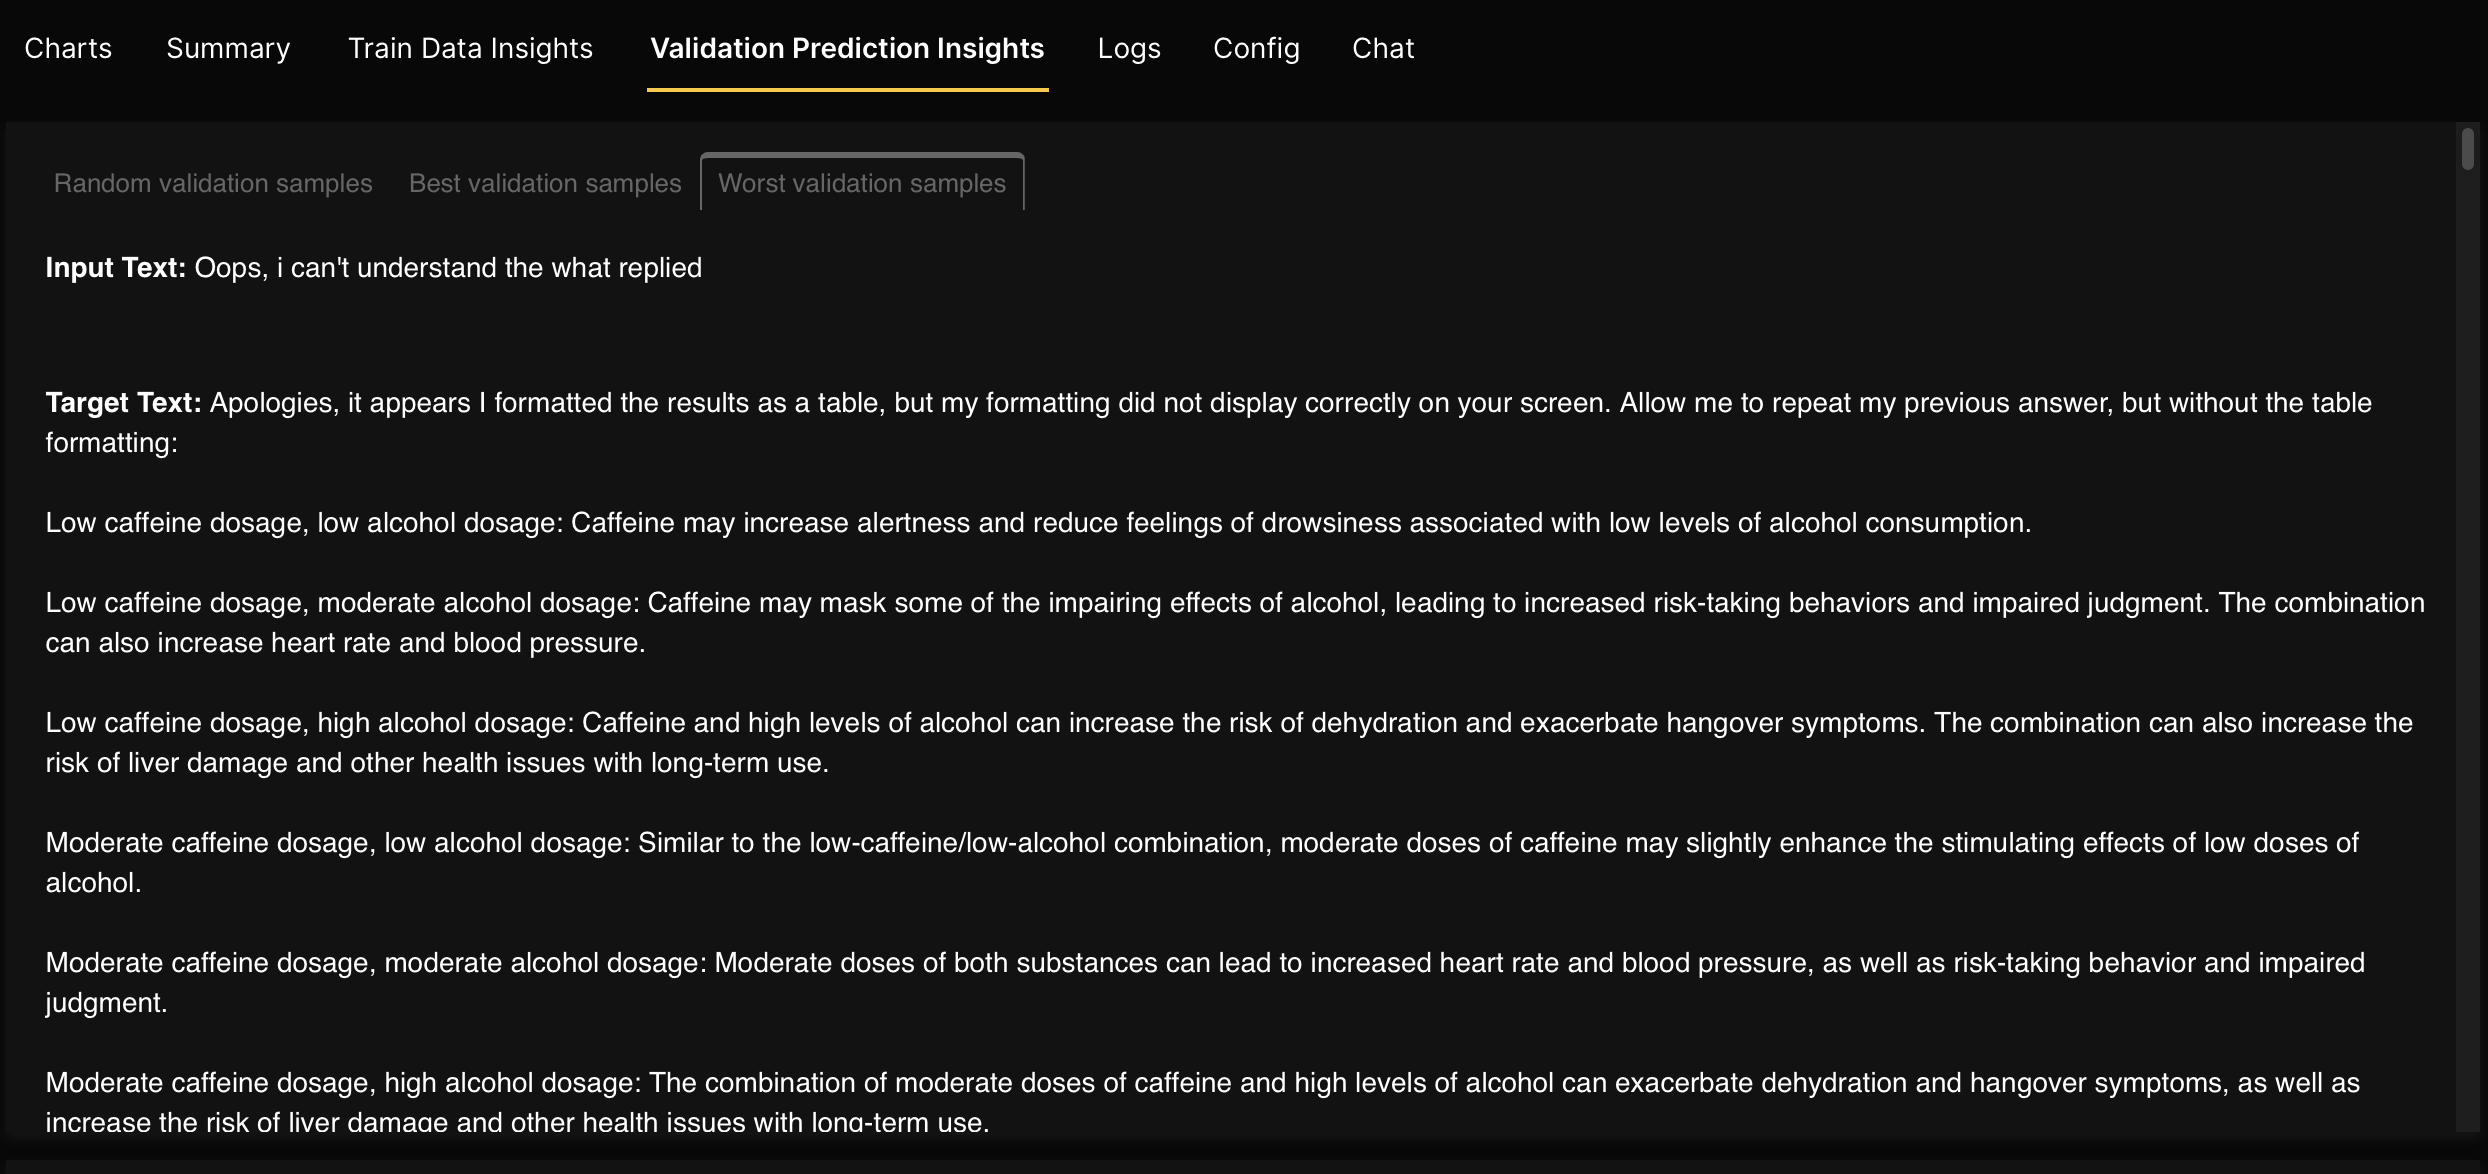Click the vertical scrollbar thumb
Screen dimensions: 2488x1174
point(2468,149)
